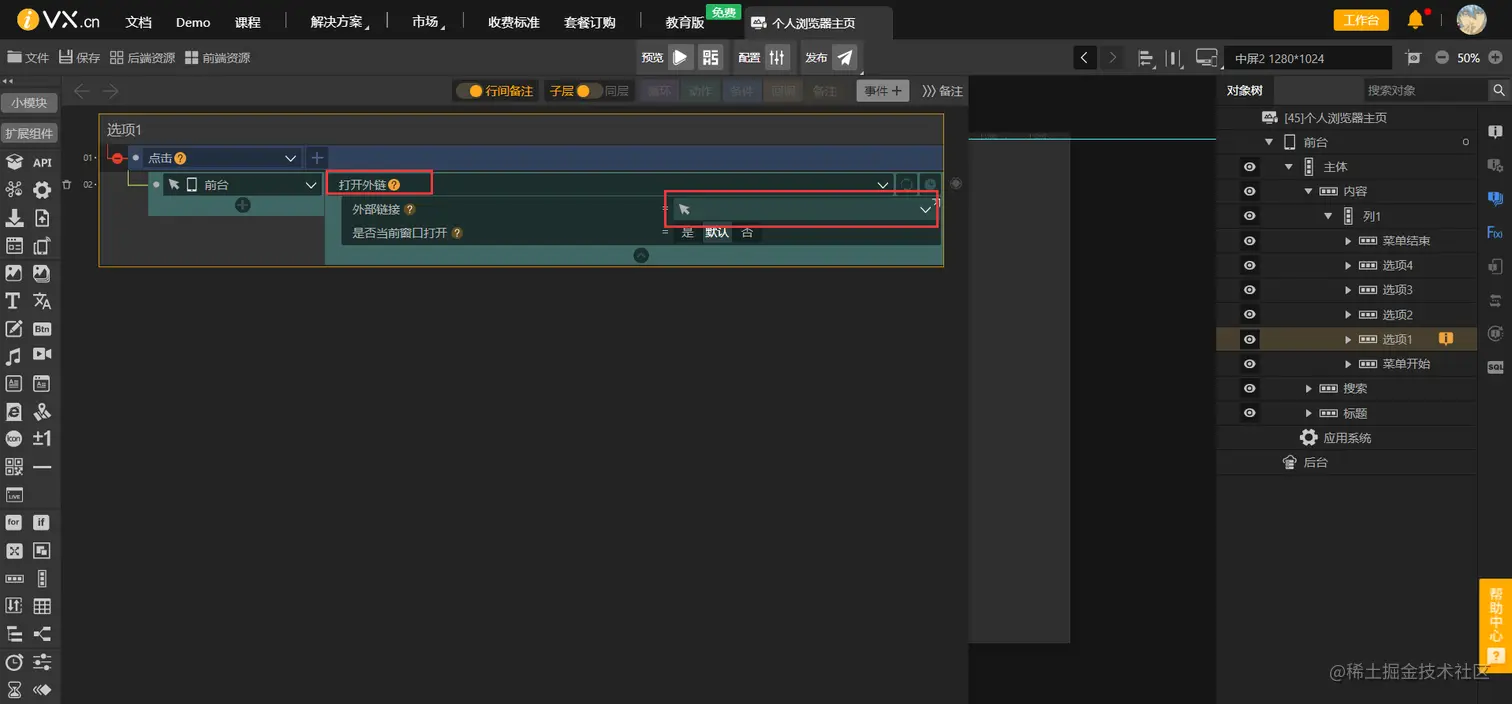
Task: Collapse the 内容 tree node
Action: [x=1308, y=191]
